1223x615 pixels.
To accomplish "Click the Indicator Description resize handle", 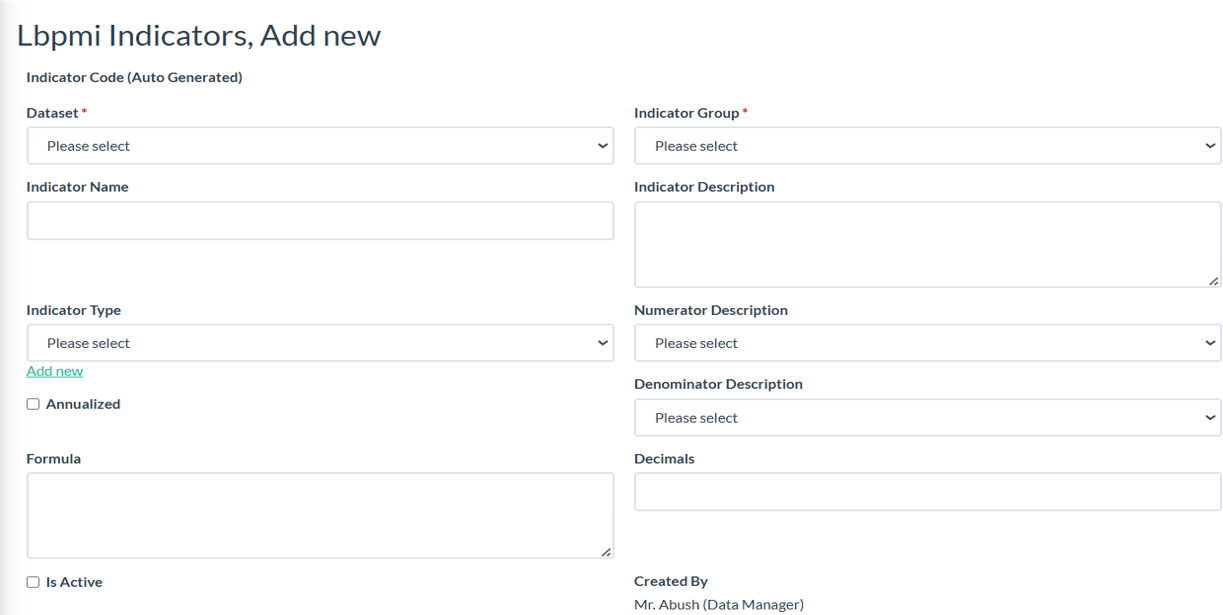I will pyautogui.click(x=1213, y=281).
